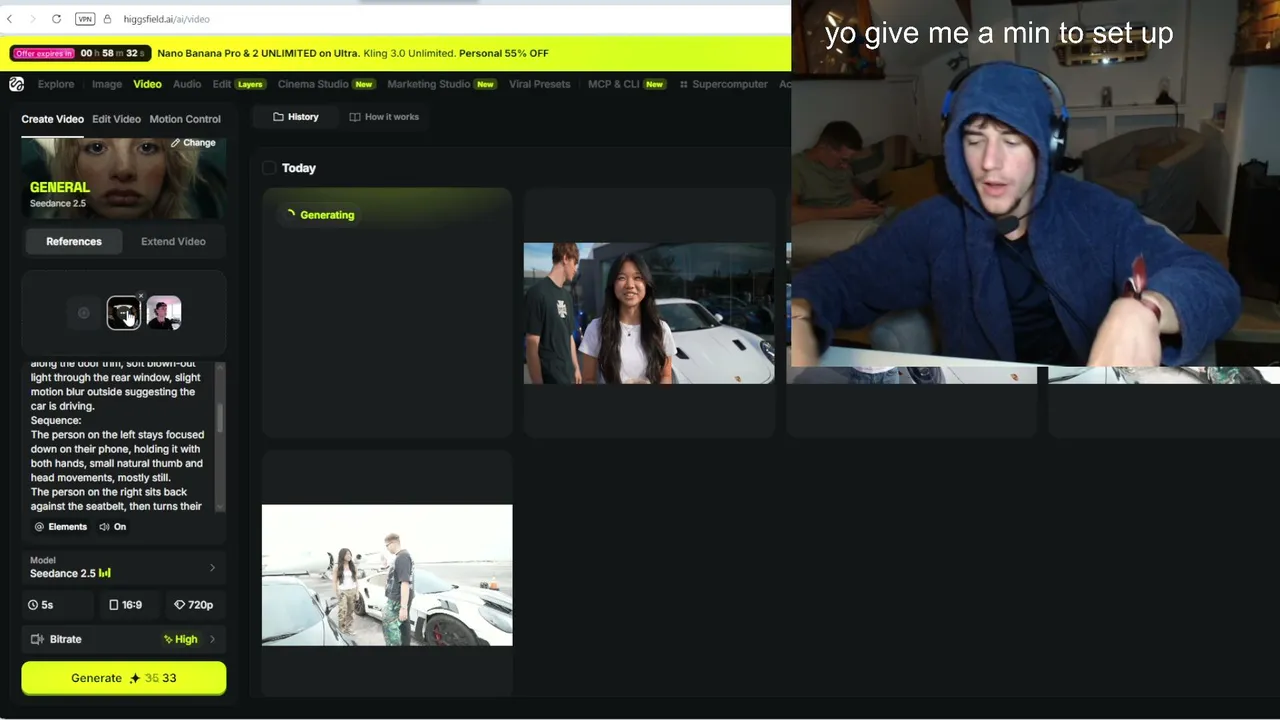This screenshot has width=1280, height=720.
Task: Open the 720p resolution selector
Action: tap(194, 605)
